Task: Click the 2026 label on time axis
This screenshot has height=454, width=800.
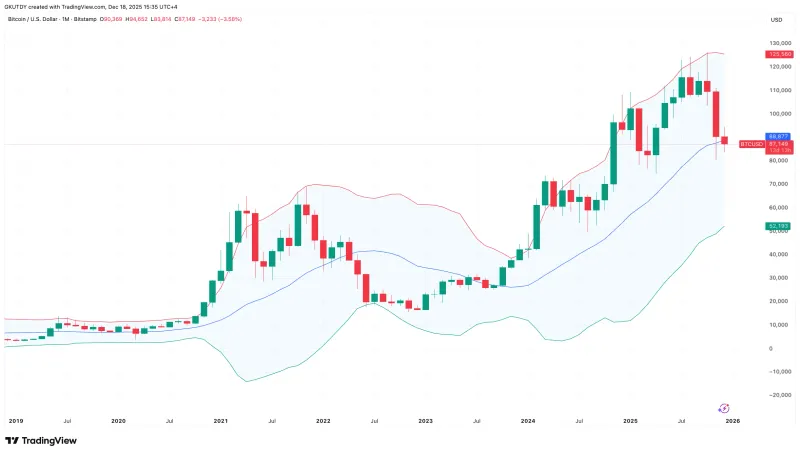Action: [732, 423]
